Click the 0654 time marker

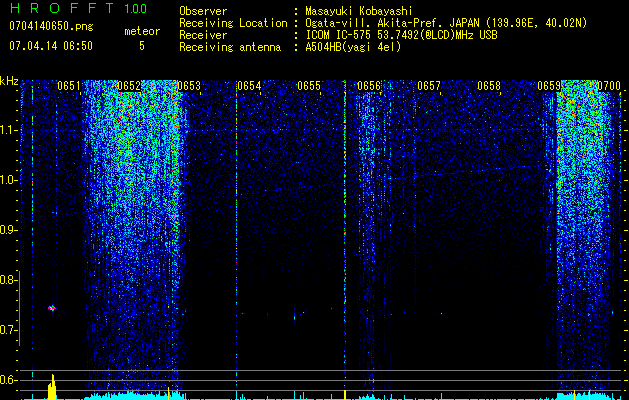pos(249,86)
